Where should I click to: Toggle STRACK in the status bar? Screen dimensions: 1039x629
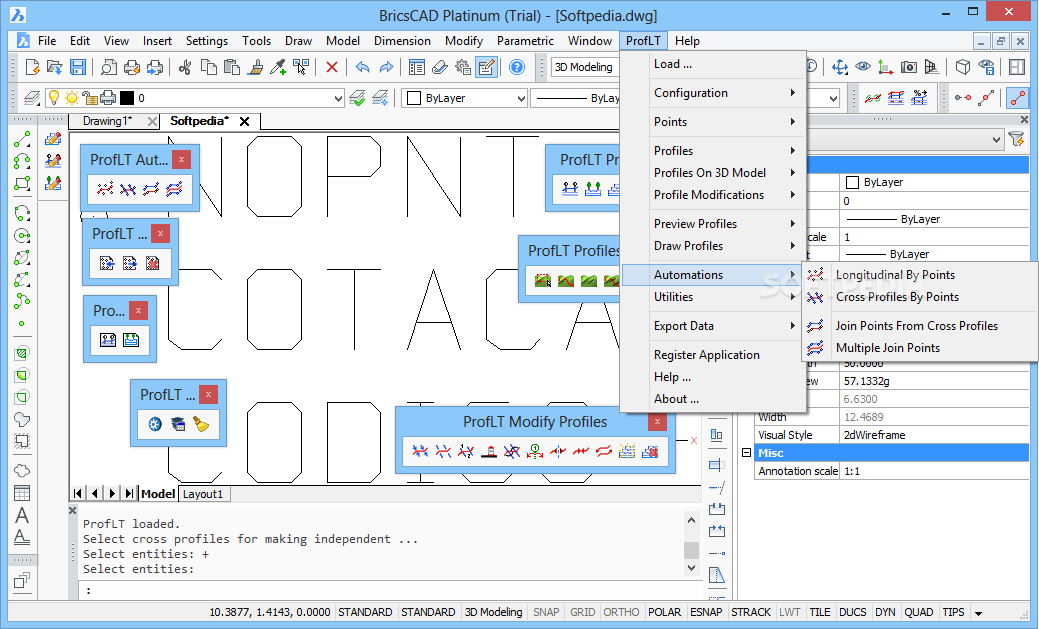pos(751,612)
